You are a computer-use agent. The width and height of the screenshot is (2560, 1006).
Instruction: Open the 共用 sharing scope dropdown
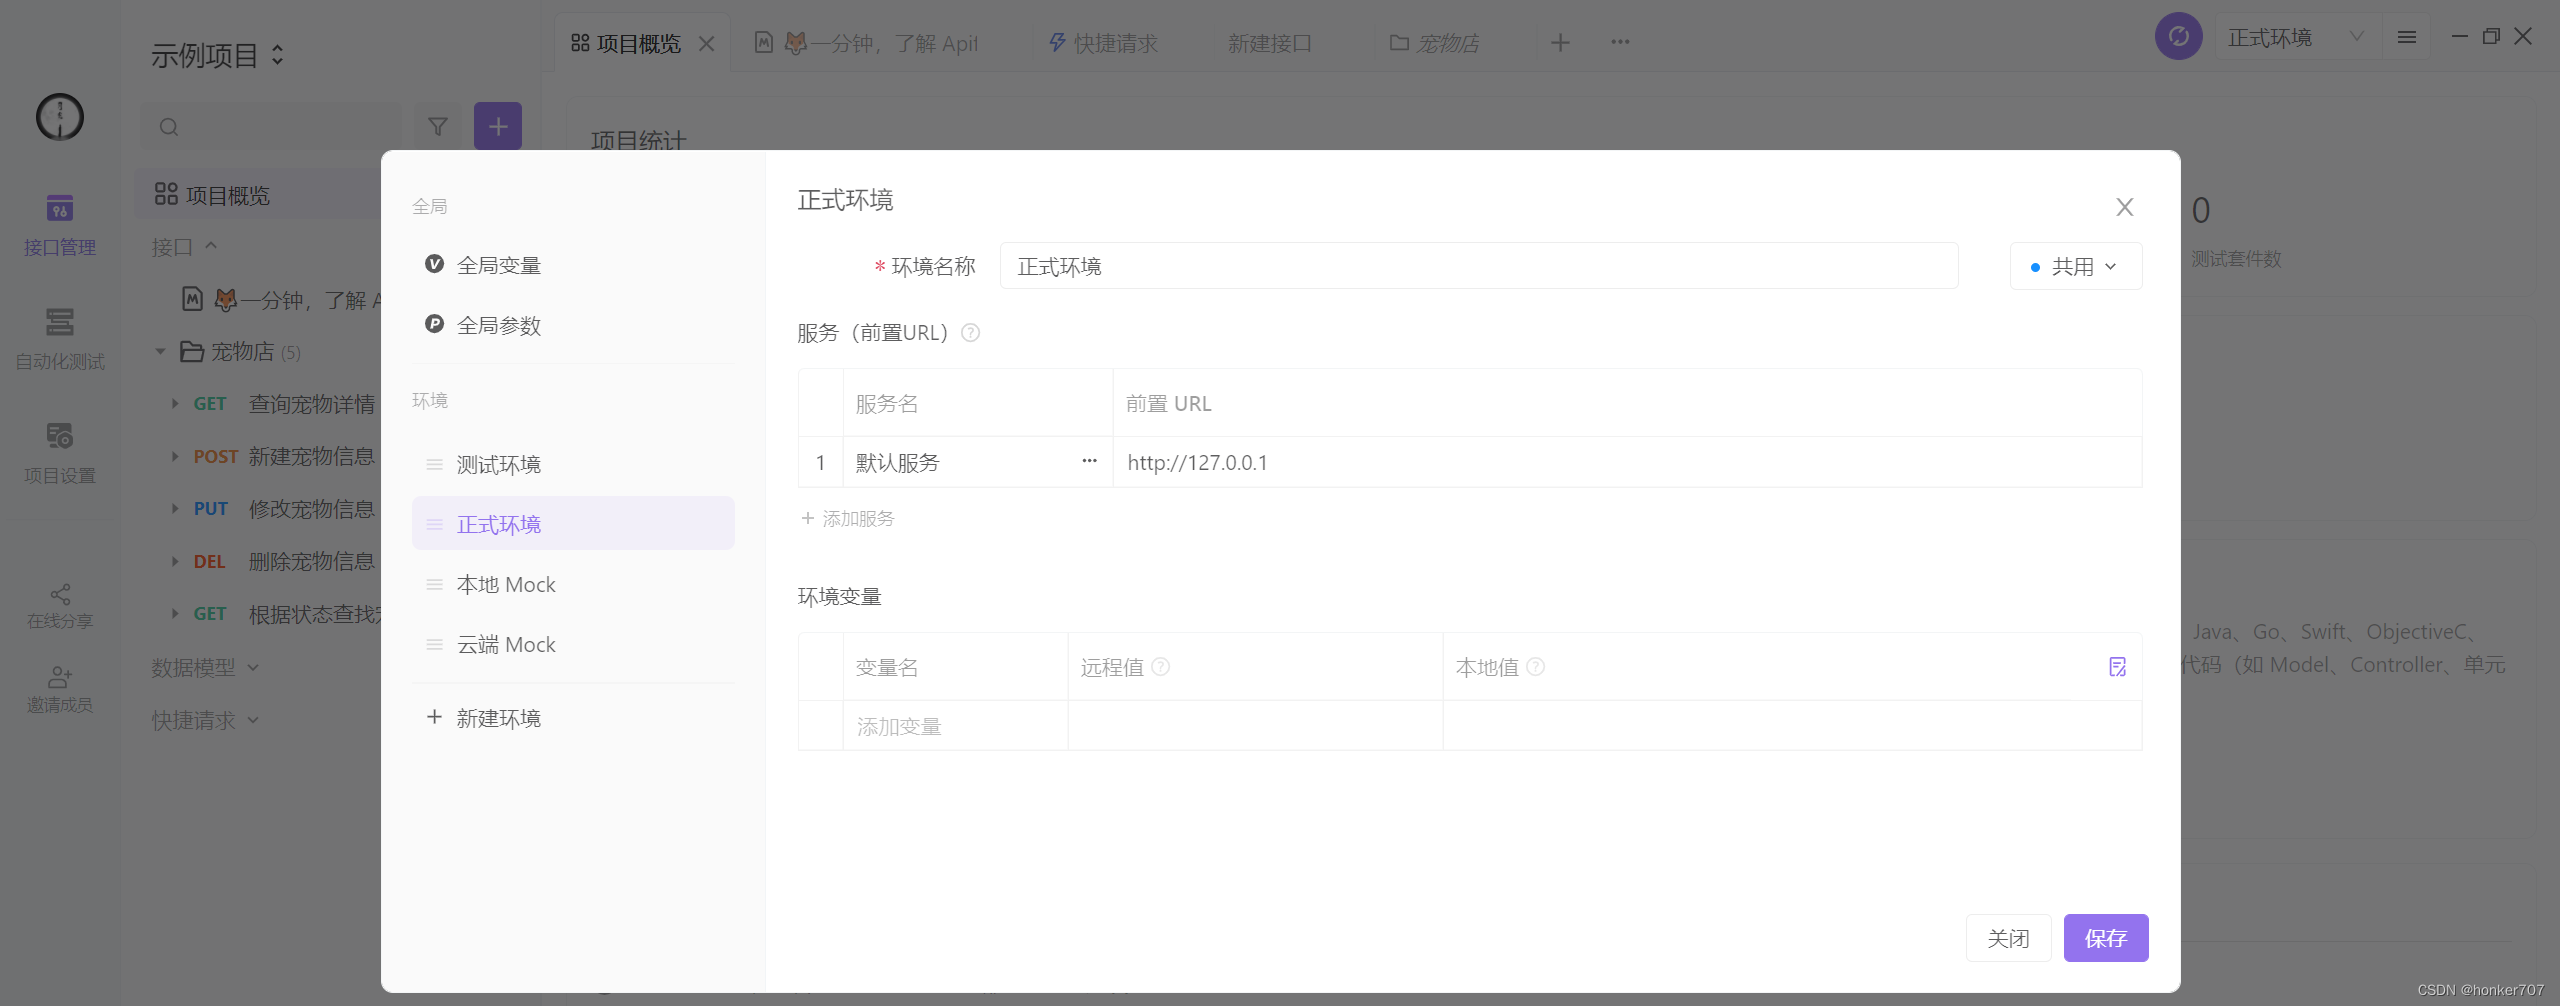pyautogui.click(x=2076, y=266)
